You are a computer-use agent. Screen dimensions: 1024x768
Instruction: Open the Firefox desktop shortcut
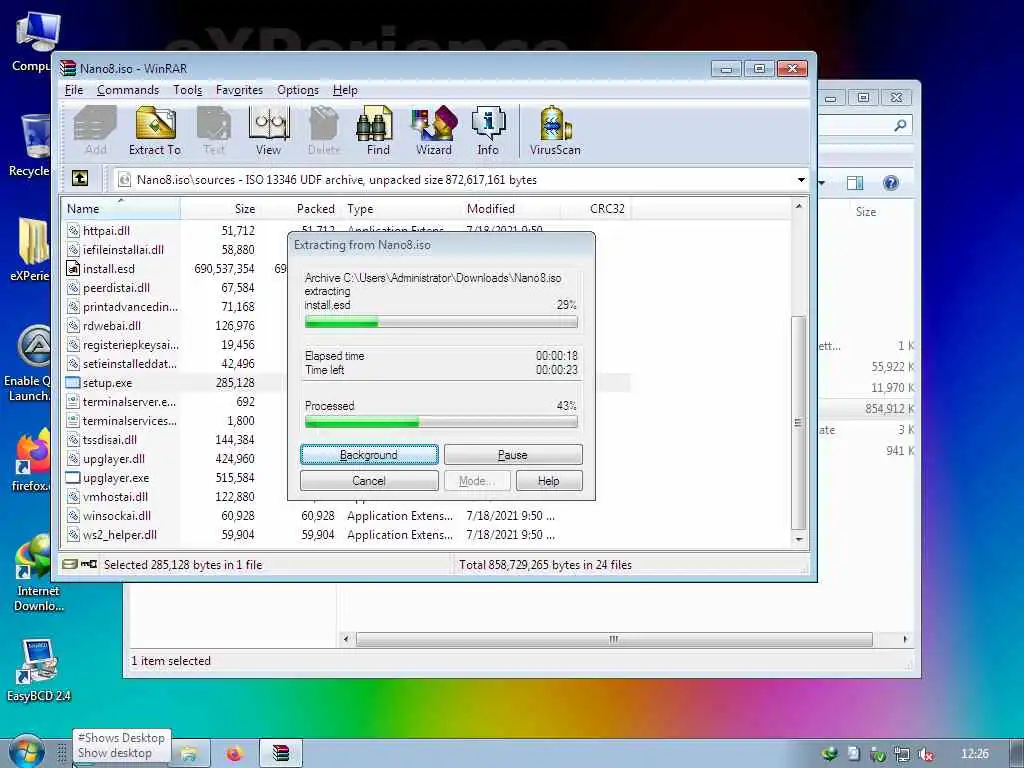point(30,460)
